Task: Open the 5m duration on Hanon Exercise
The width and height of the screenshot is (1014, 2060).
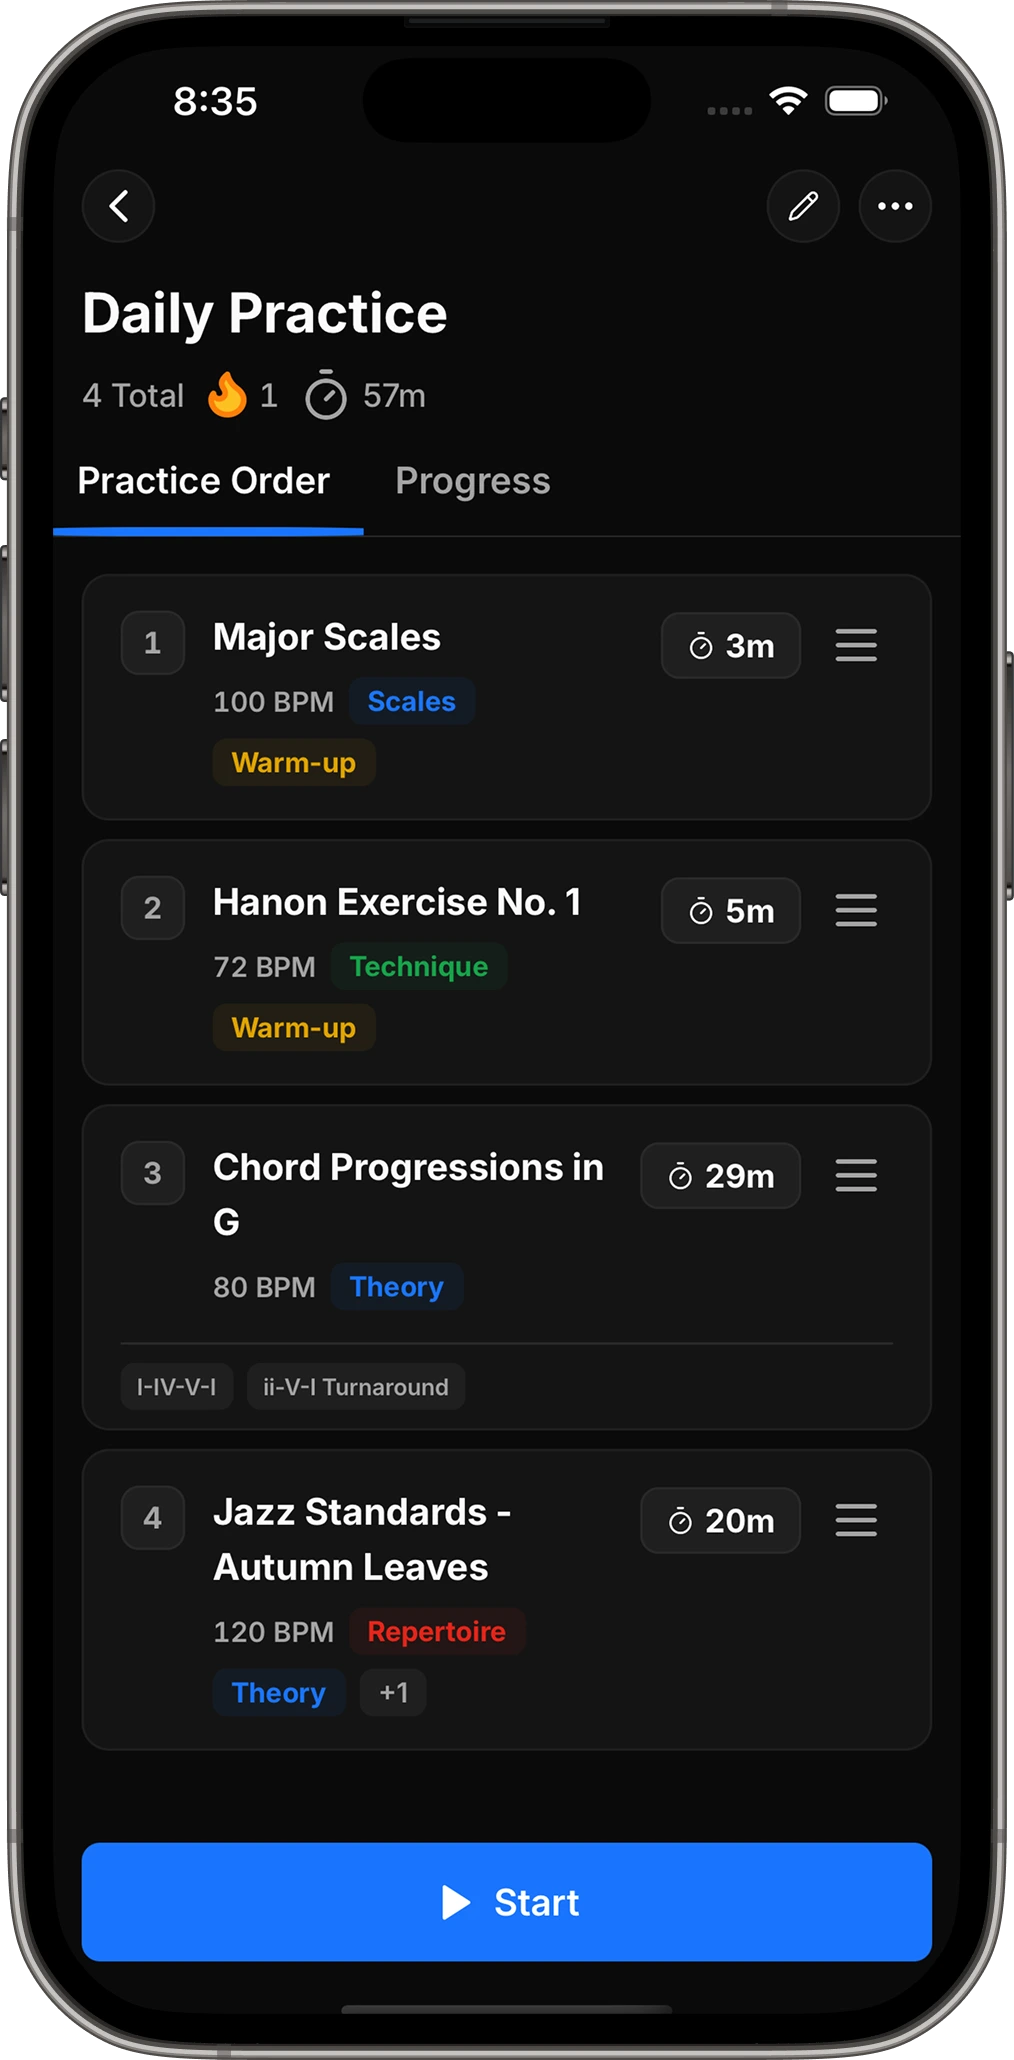Action: pyautogui.click(x=731, y=911)
